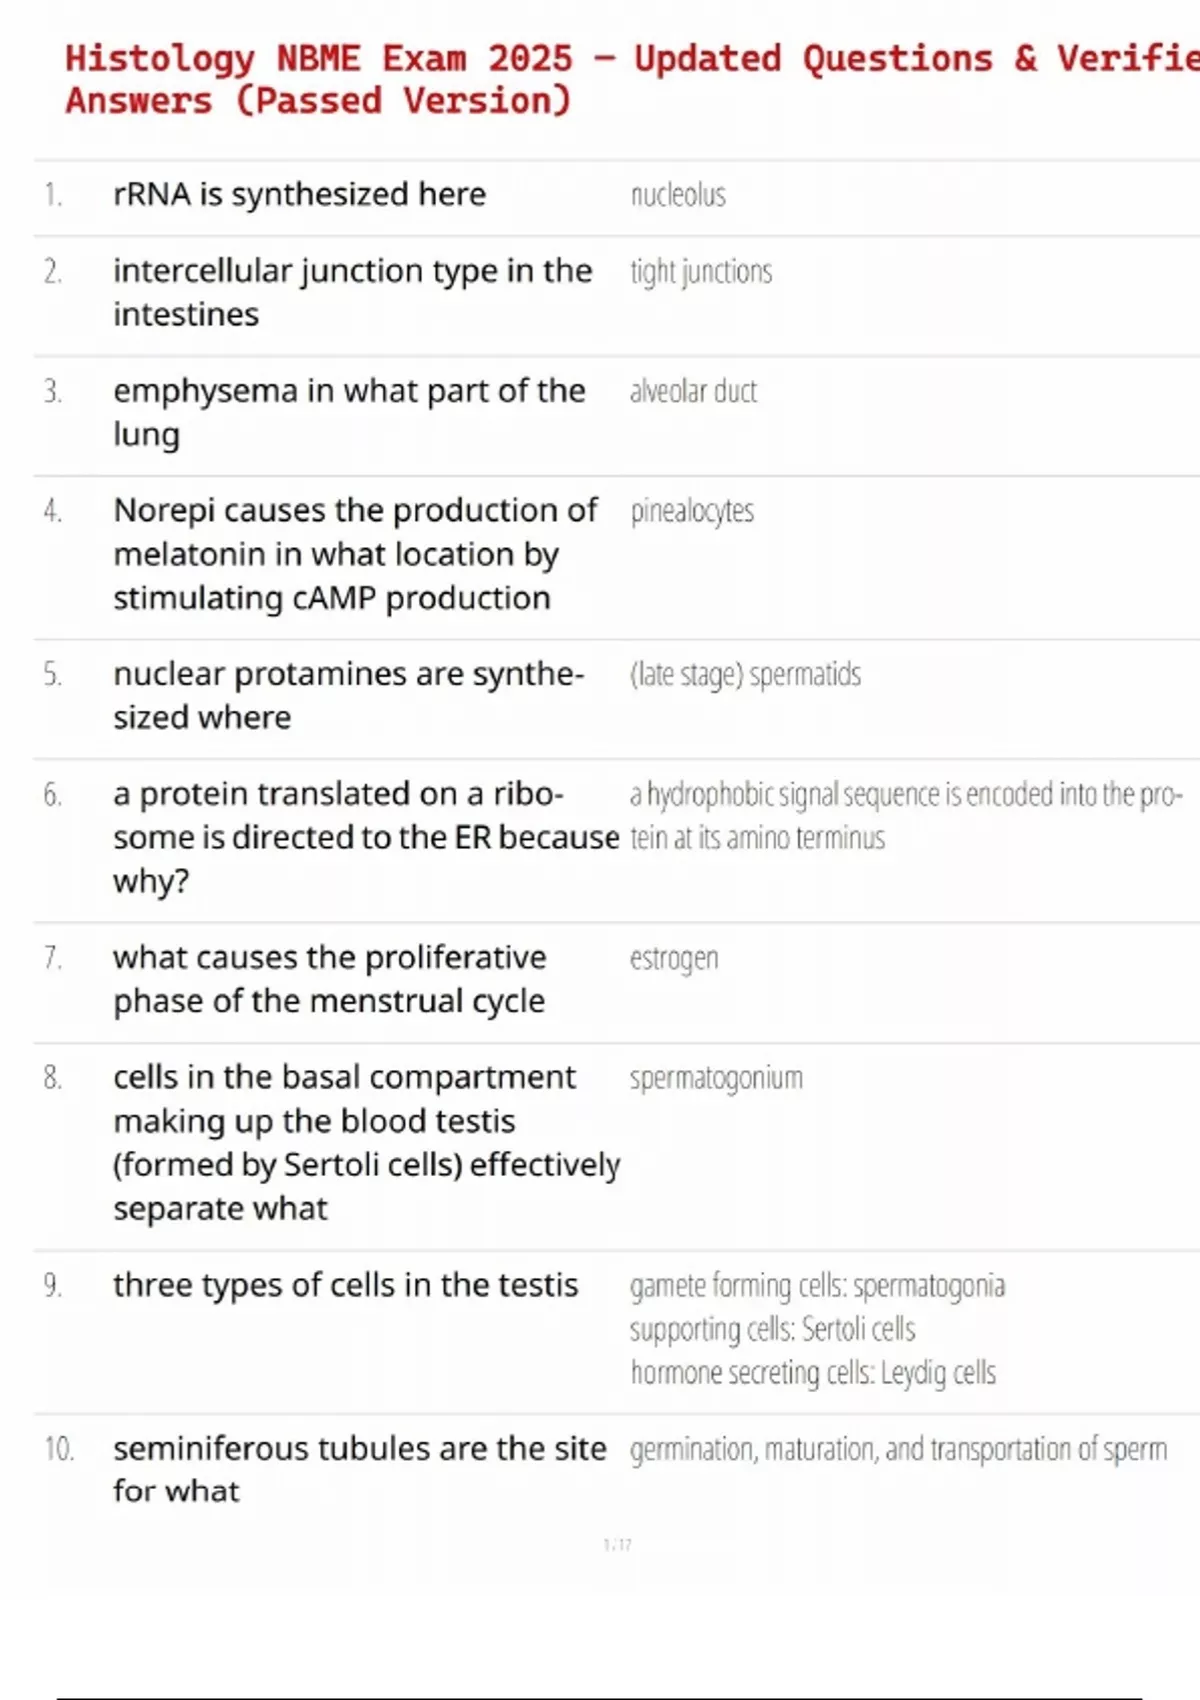Select the answer 'spermatogonium'

point(716,1078)
